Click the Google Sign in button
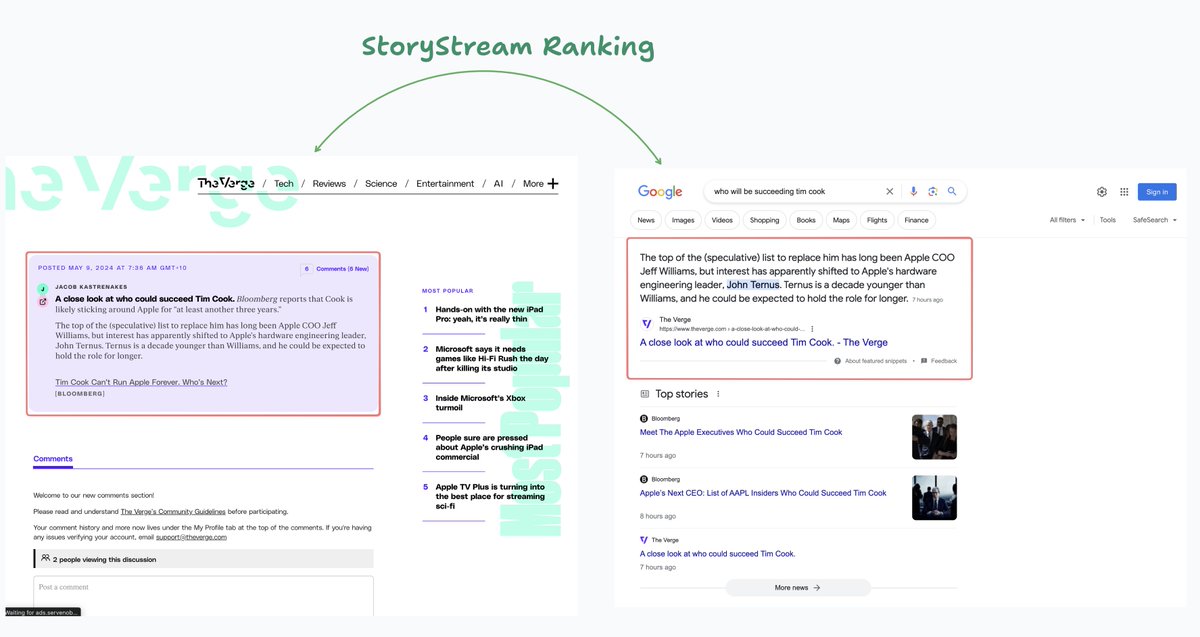 1157,192
